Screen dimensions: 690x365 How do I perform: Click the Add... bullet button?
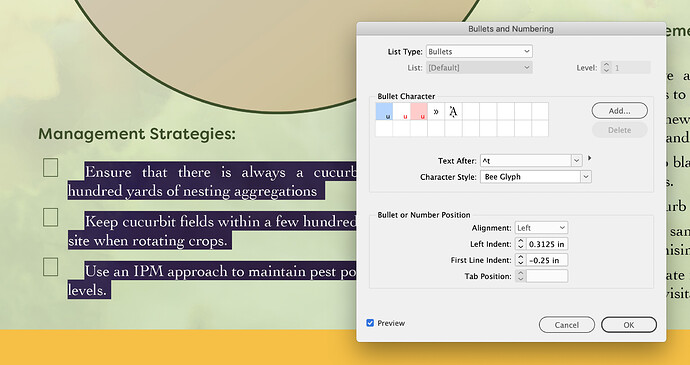[x=620, y=111]
